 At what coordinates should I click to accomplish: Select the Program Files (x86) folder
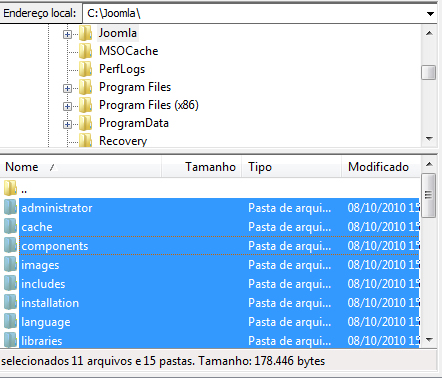(x=149, y=105)
